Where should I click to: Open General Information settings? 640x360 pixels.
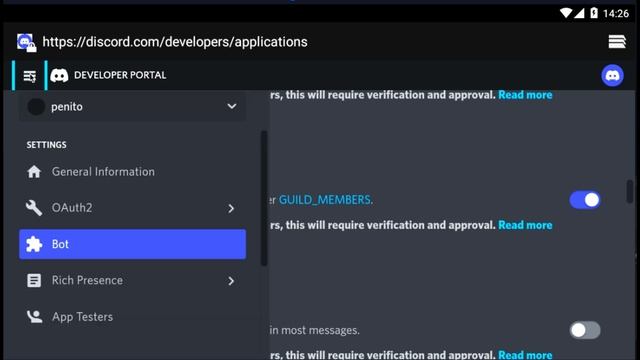(x=132, y=172)
